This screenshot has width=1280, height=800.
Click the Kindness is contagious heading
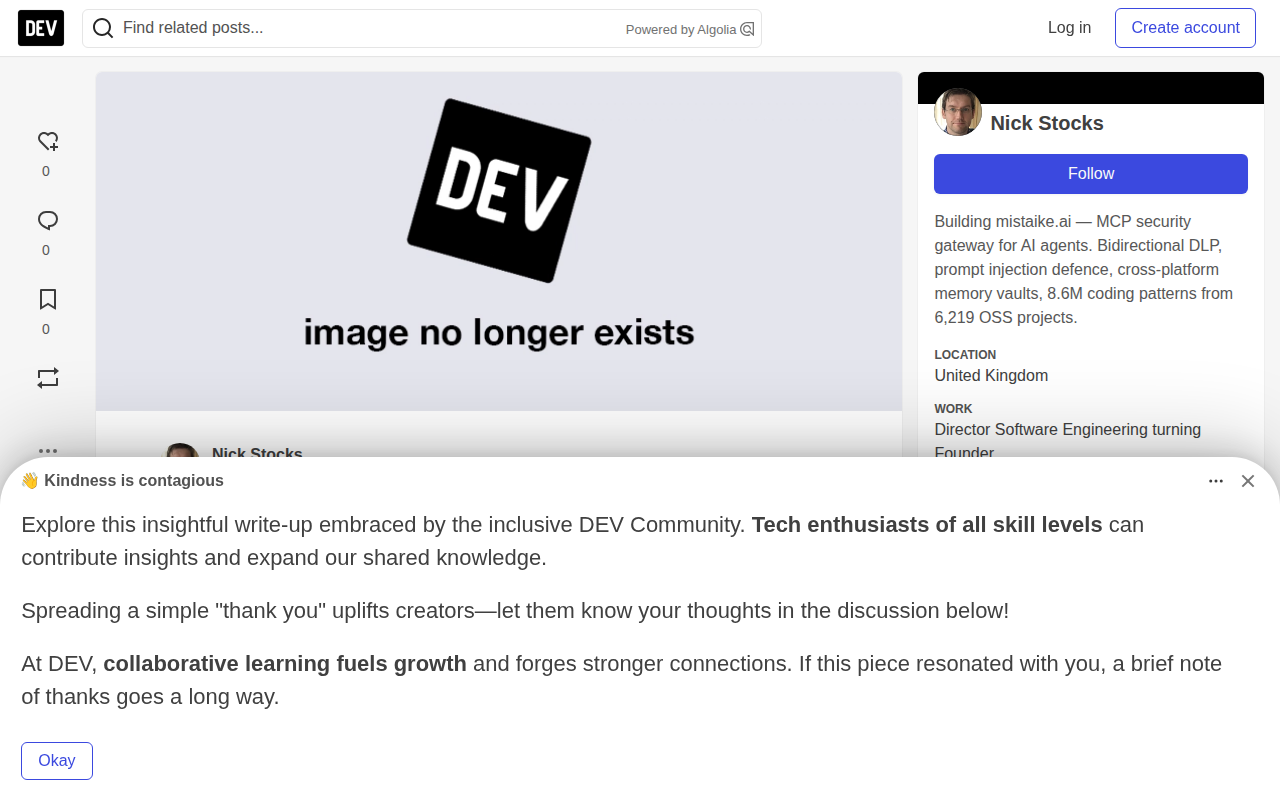coord(122,481)
